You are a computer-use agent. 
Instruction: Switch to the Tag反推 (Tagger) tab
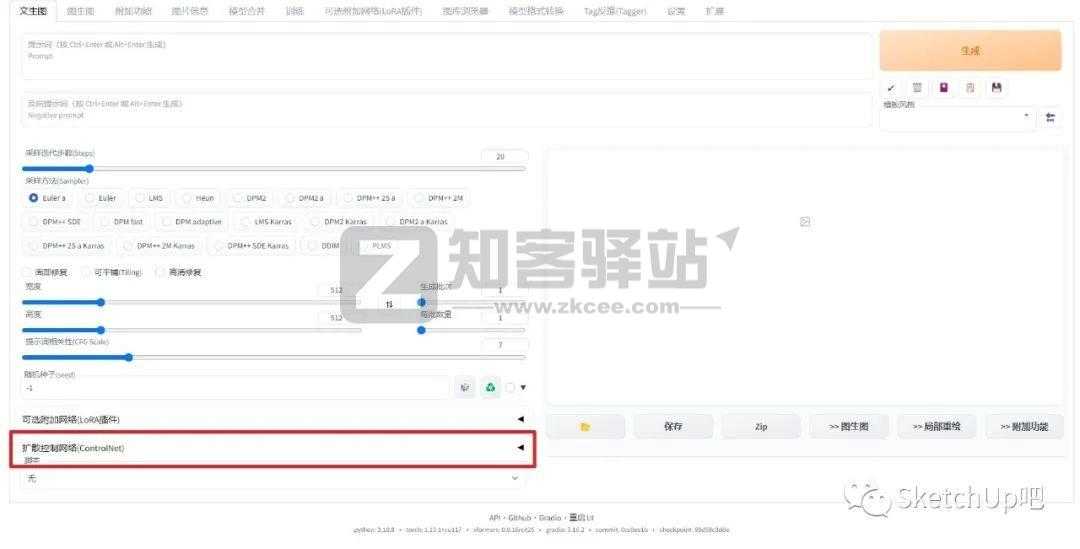[x=615, y=11]
